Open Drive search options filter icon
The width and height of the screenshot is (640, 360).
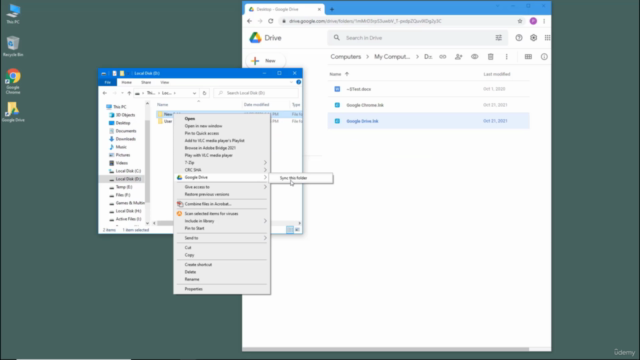click(x=498, y=38)
